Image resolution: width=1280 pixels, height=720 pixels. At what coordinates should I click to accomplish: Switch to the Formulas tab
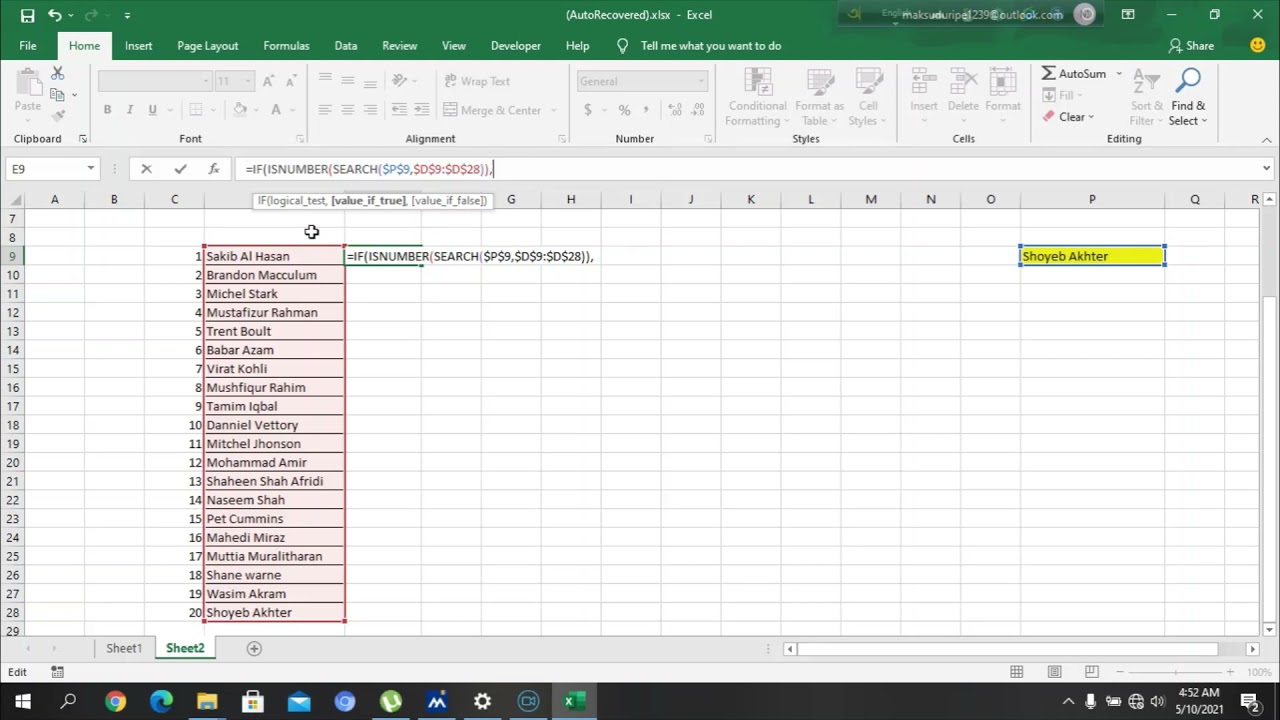pyautogui.click(x=286, y=46)
